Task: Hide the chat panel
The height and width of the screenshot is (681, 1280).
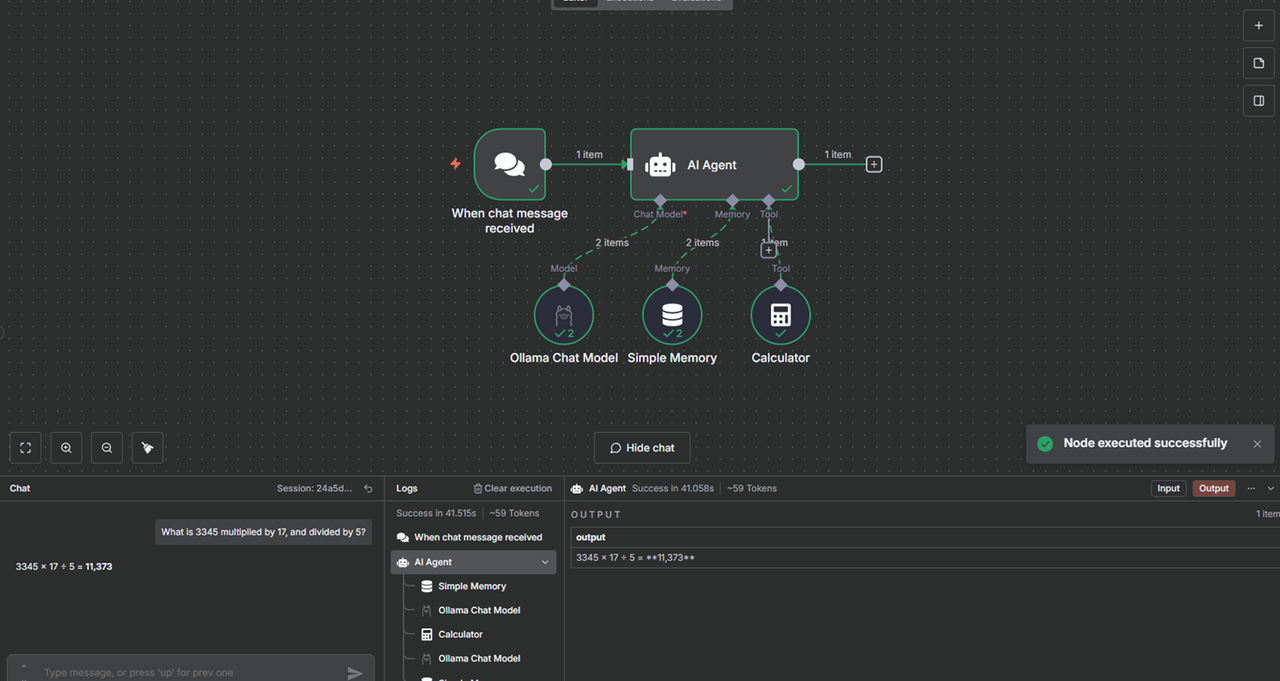Action: click(642, 447)
